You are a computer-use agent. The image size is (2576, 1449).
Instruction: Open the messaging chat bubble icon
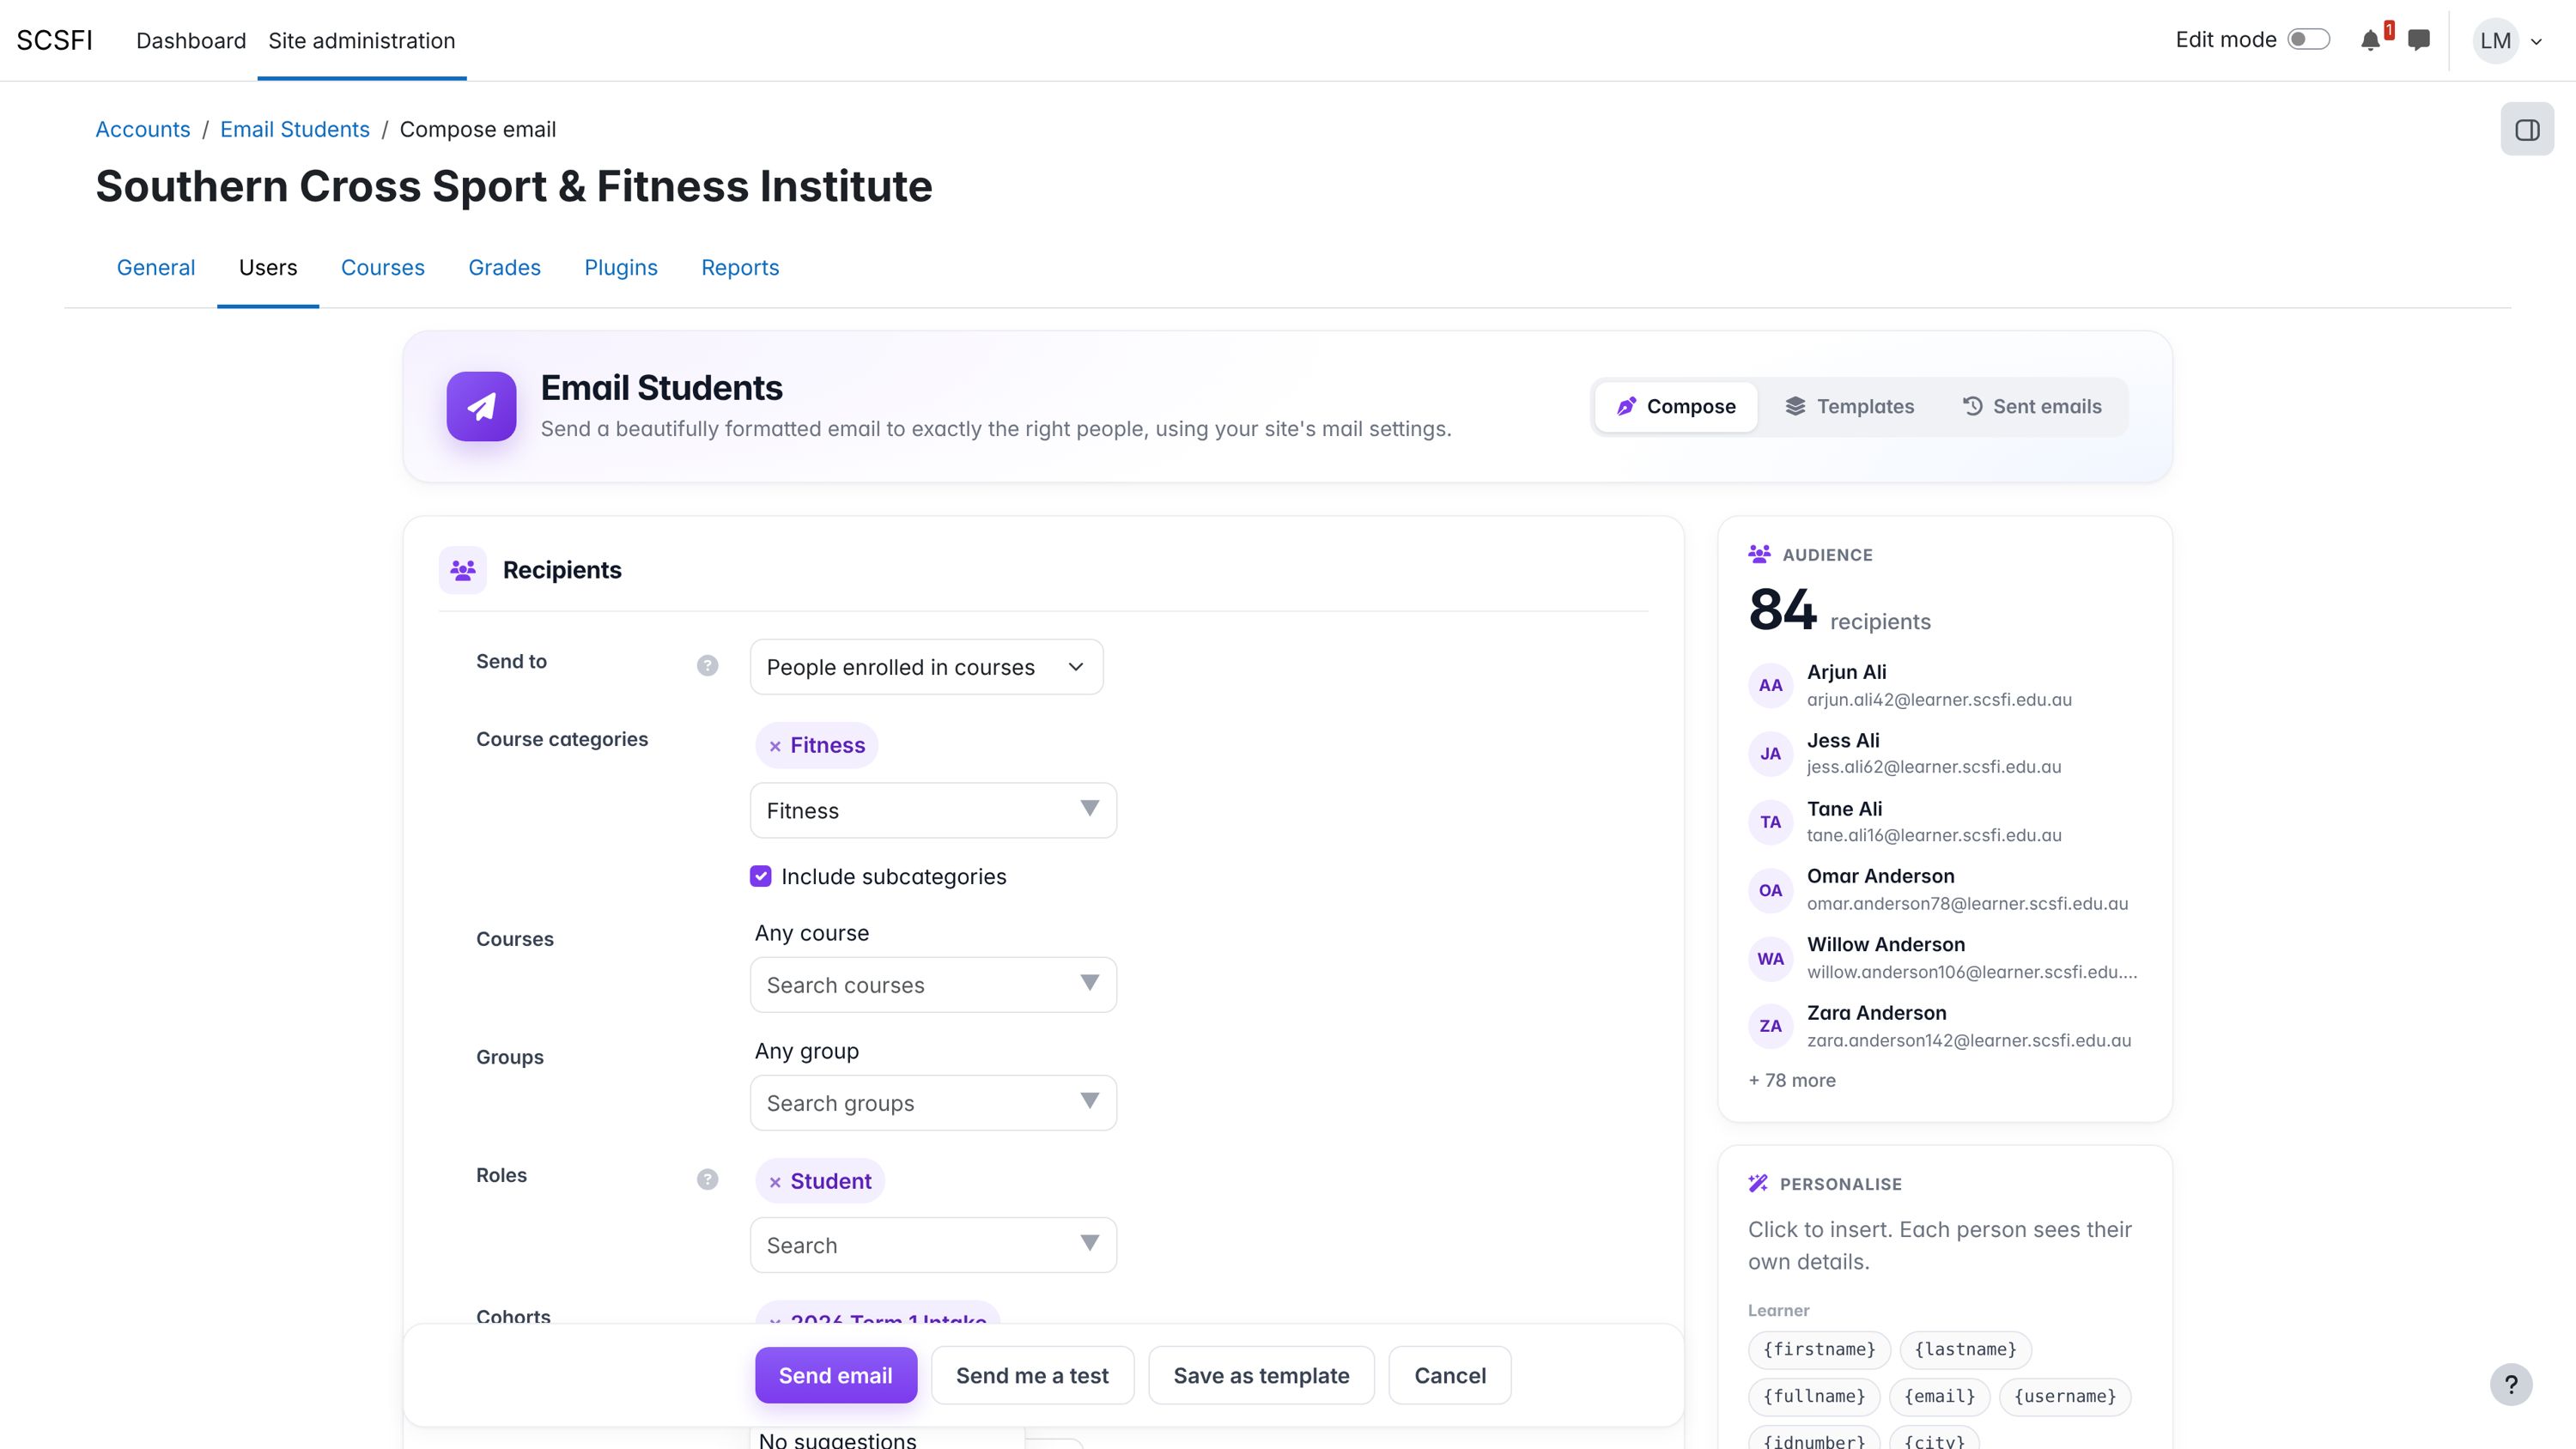[x=2419, y=40]
